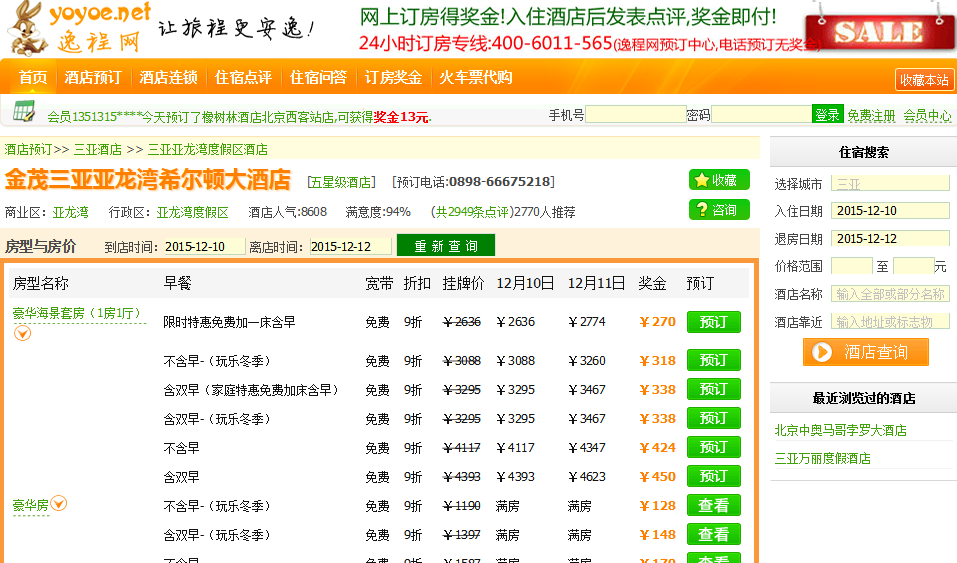Click the 收藏本站 bookmark site button
957x563 pixels.
click(923, 80)
